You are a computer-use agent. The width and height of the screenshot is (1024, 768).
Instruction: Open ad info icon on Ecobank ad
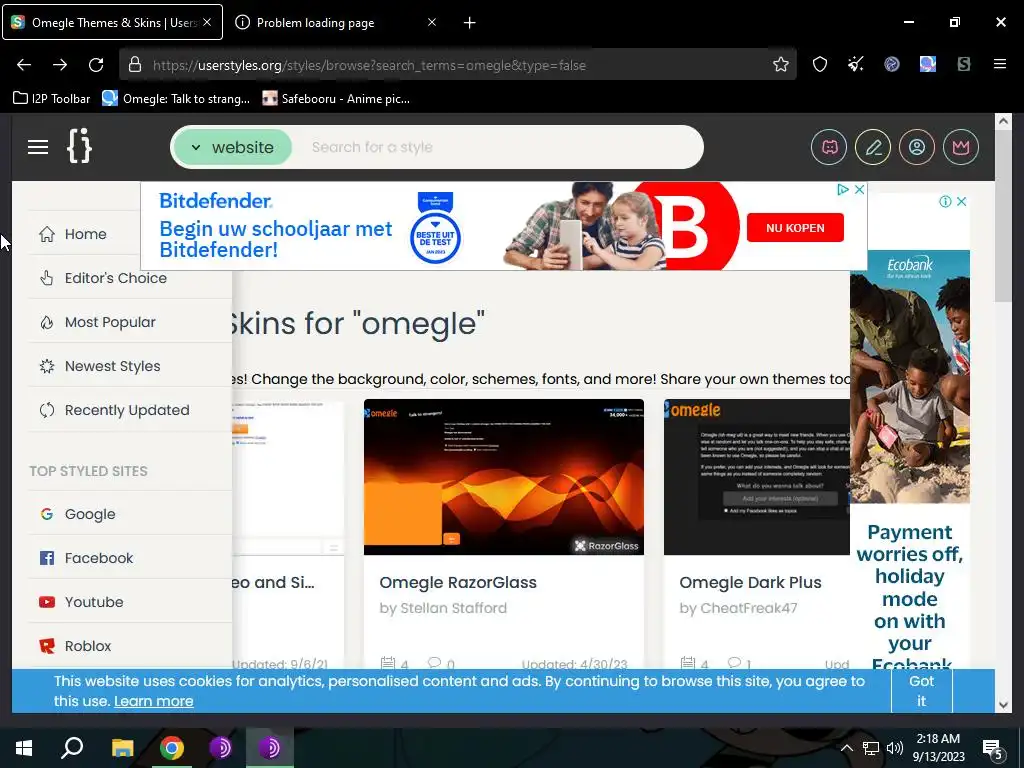pos(945,201)
